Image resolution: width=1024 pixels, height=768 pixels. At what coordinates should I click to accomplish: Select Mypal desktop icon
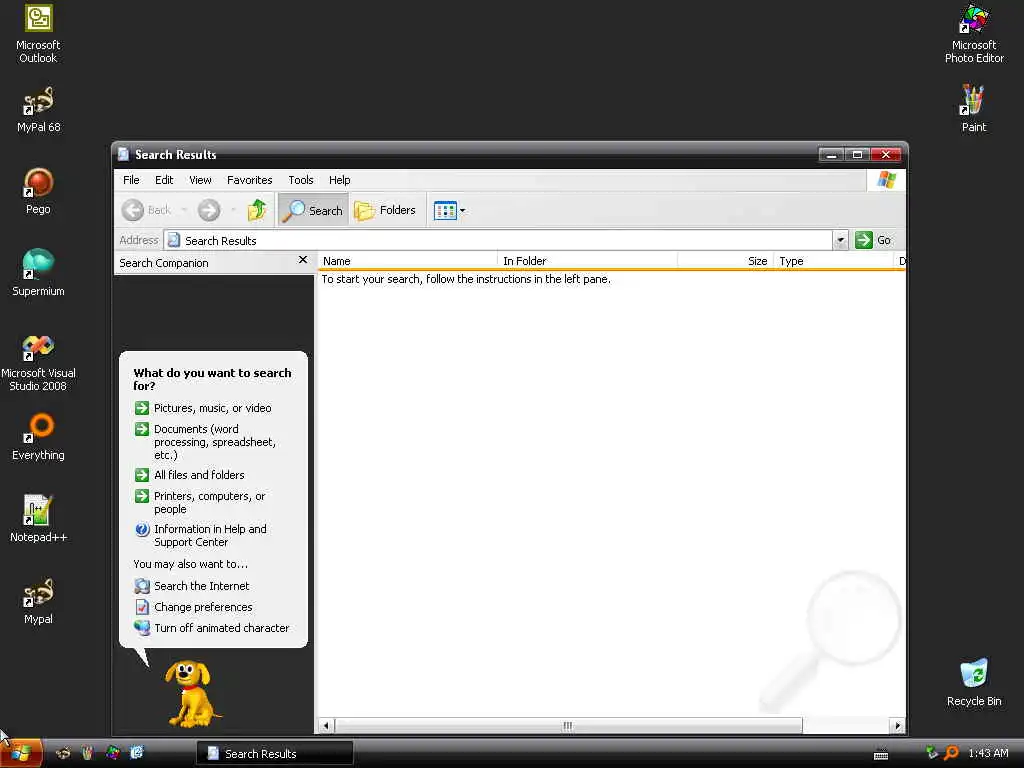38,601
